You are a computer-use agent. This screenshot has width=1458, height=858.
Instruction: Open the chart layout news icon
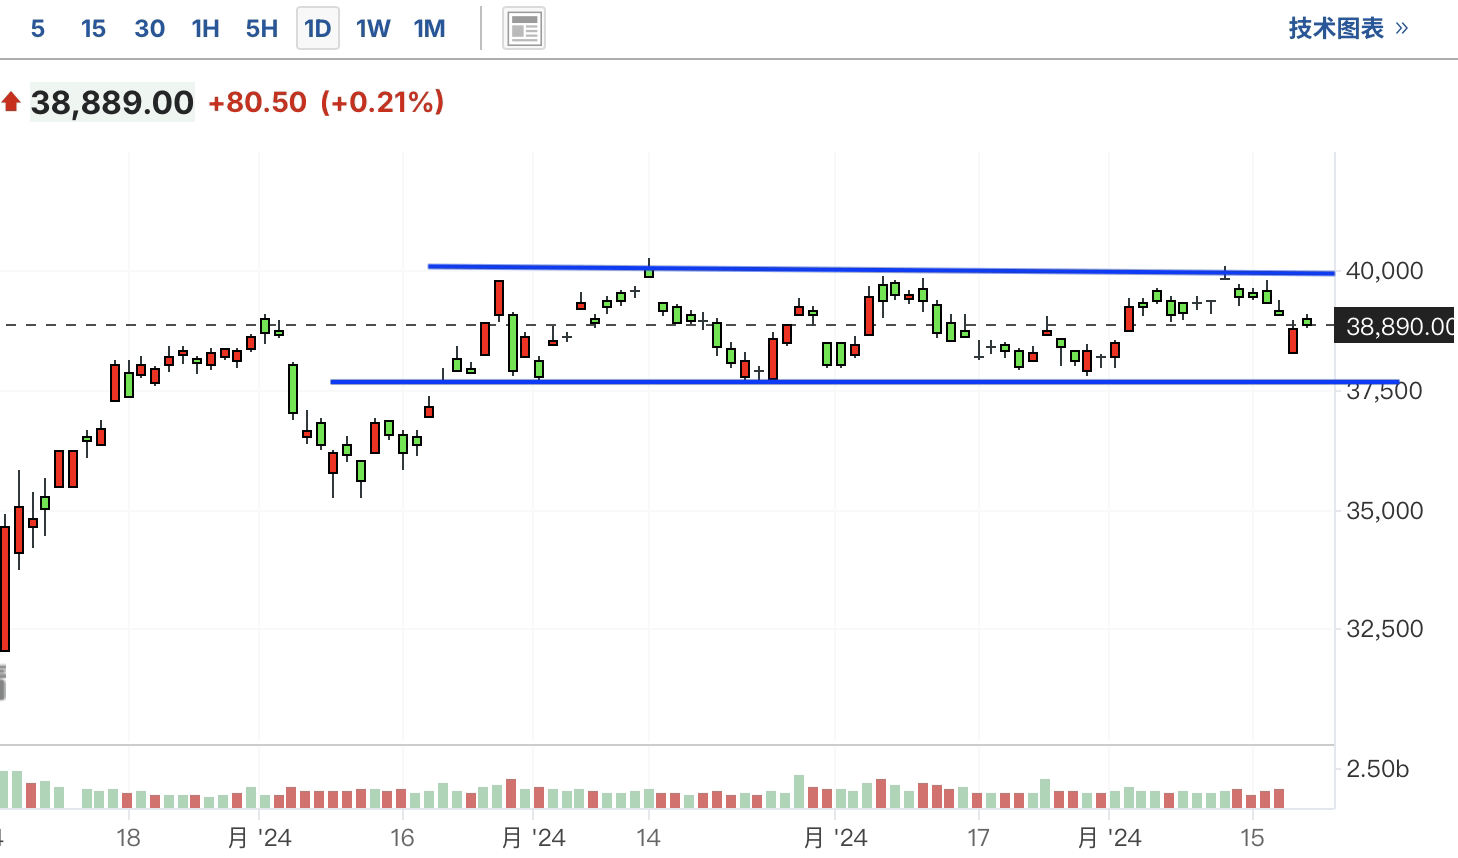pyautogui.click(x=524, y=28)
